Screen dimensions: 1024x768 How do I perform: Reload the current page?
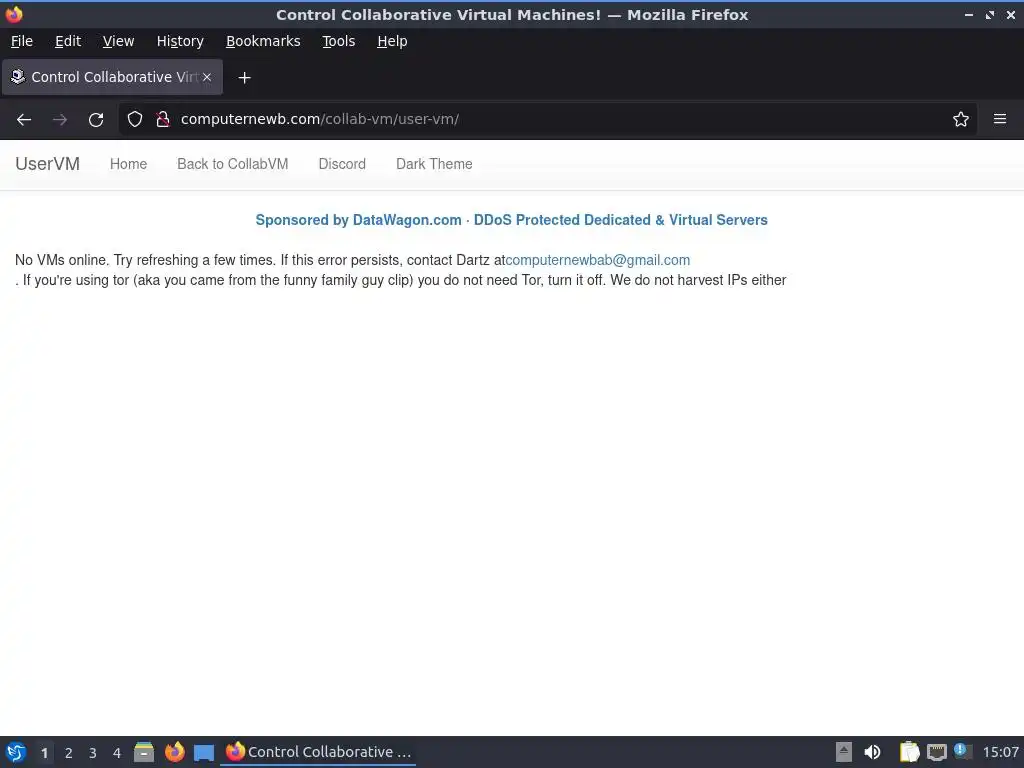tap(96, 120)
